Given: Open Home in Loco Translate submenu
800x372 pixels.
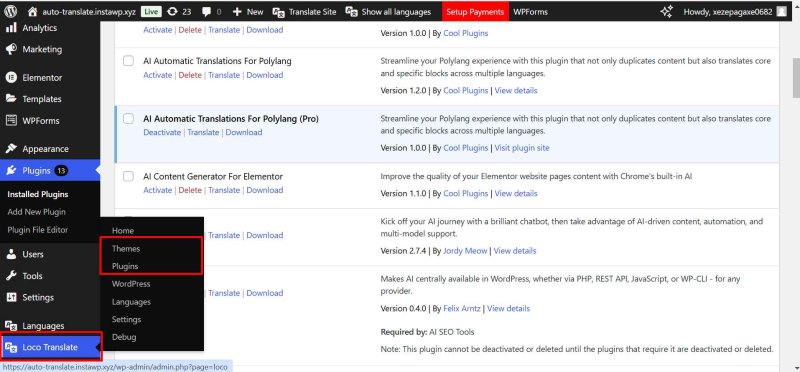Looking at the screenshot, I should tap(123, 231).
